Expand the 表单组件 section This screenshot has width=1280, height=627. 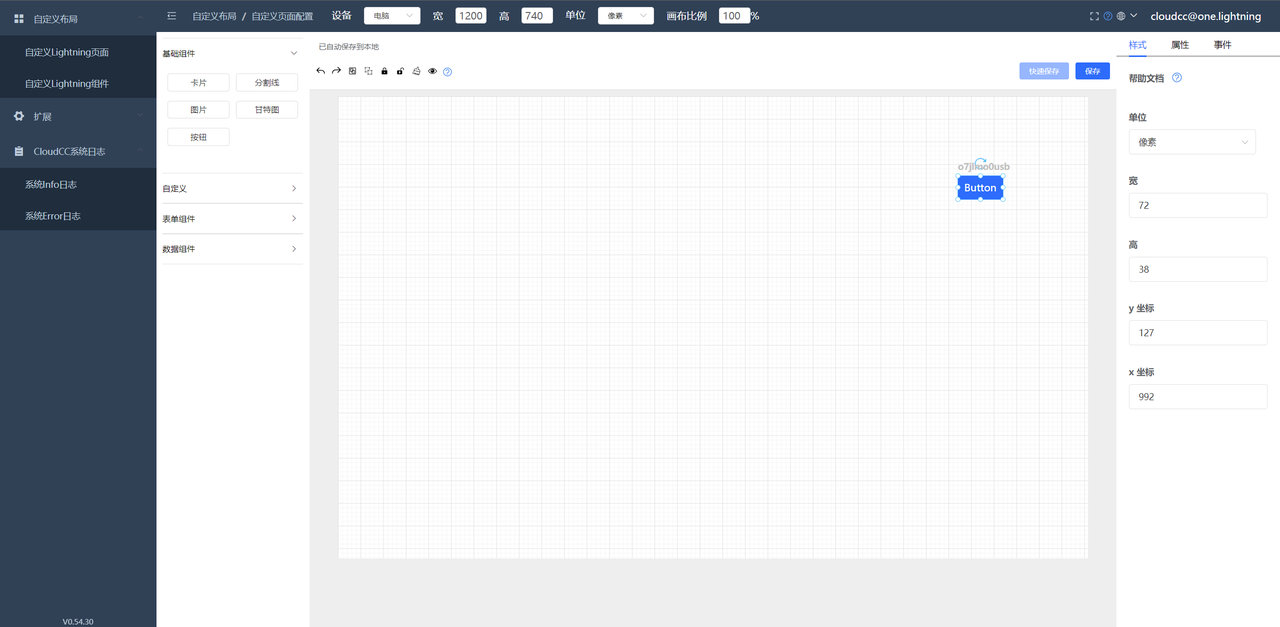(x=230, y=219)
